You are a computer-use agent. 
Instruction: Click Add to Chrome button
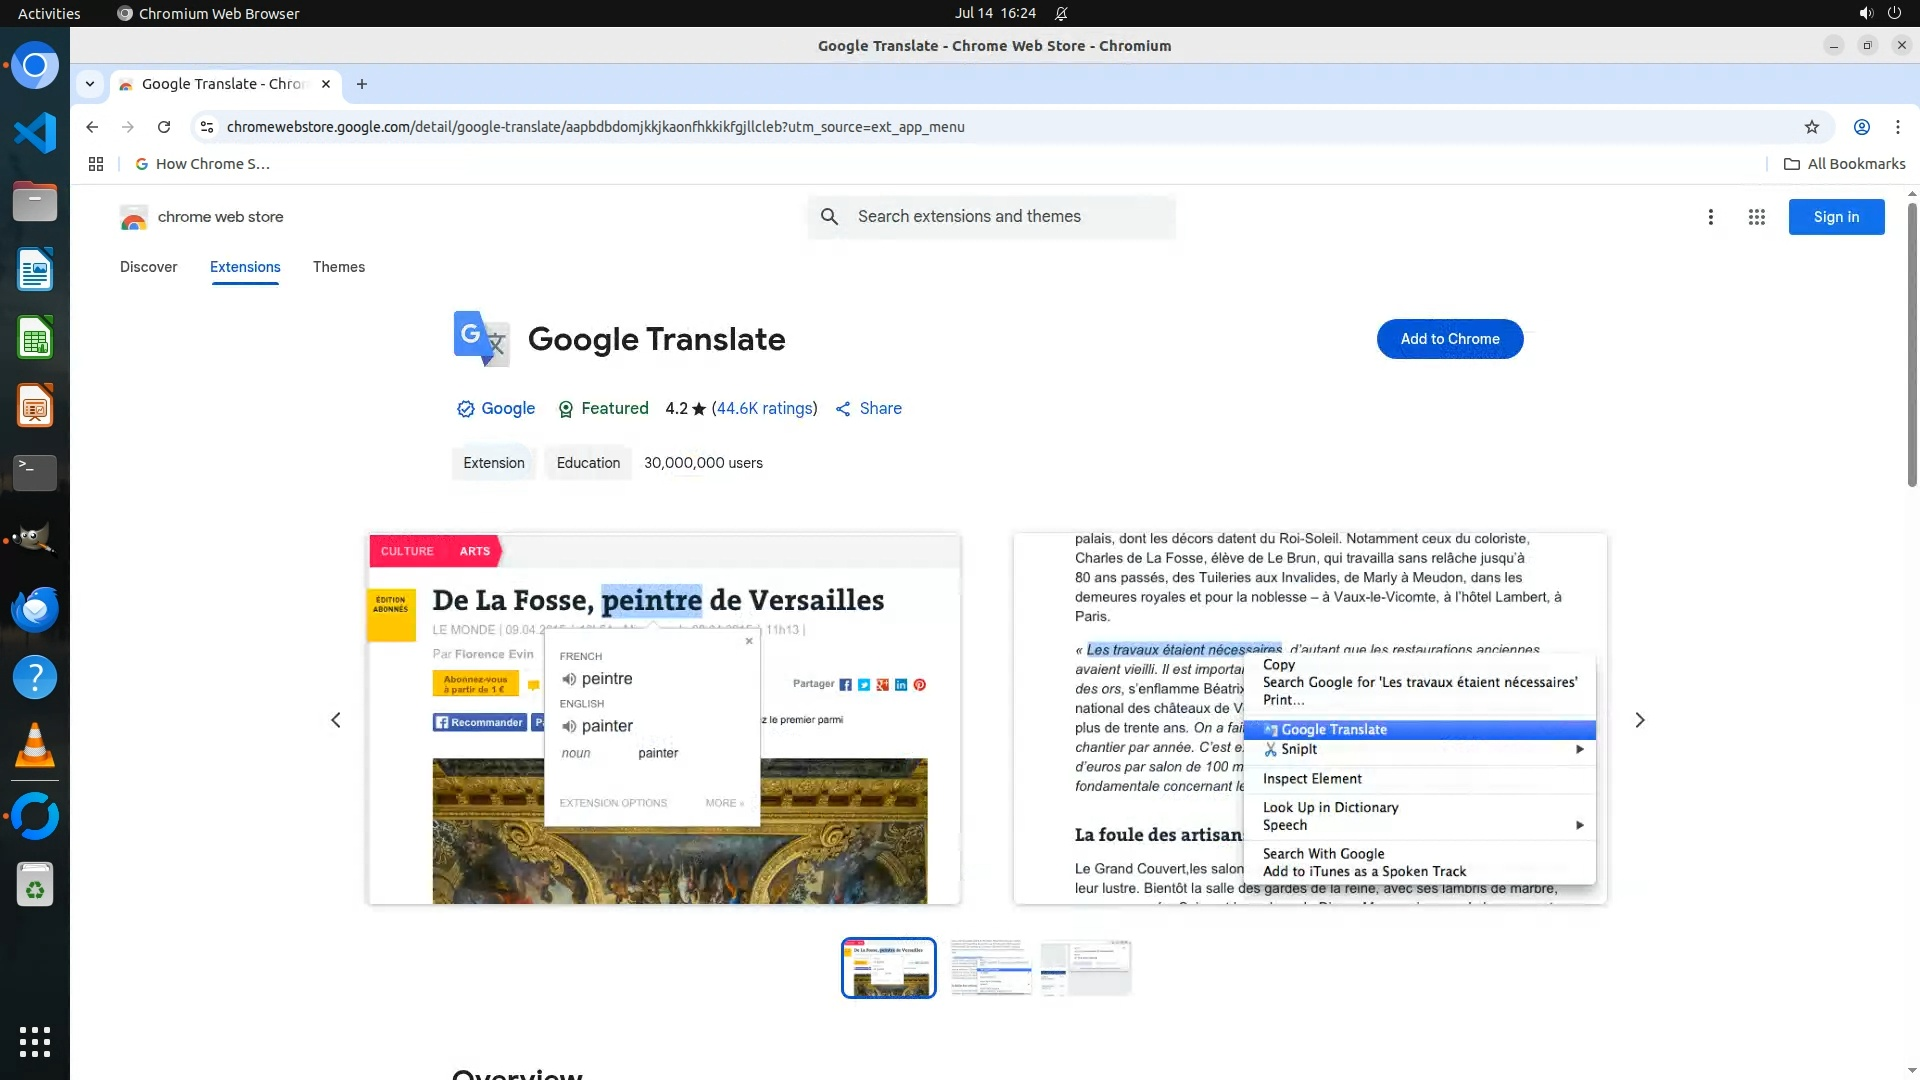(x=1449, y=339)
